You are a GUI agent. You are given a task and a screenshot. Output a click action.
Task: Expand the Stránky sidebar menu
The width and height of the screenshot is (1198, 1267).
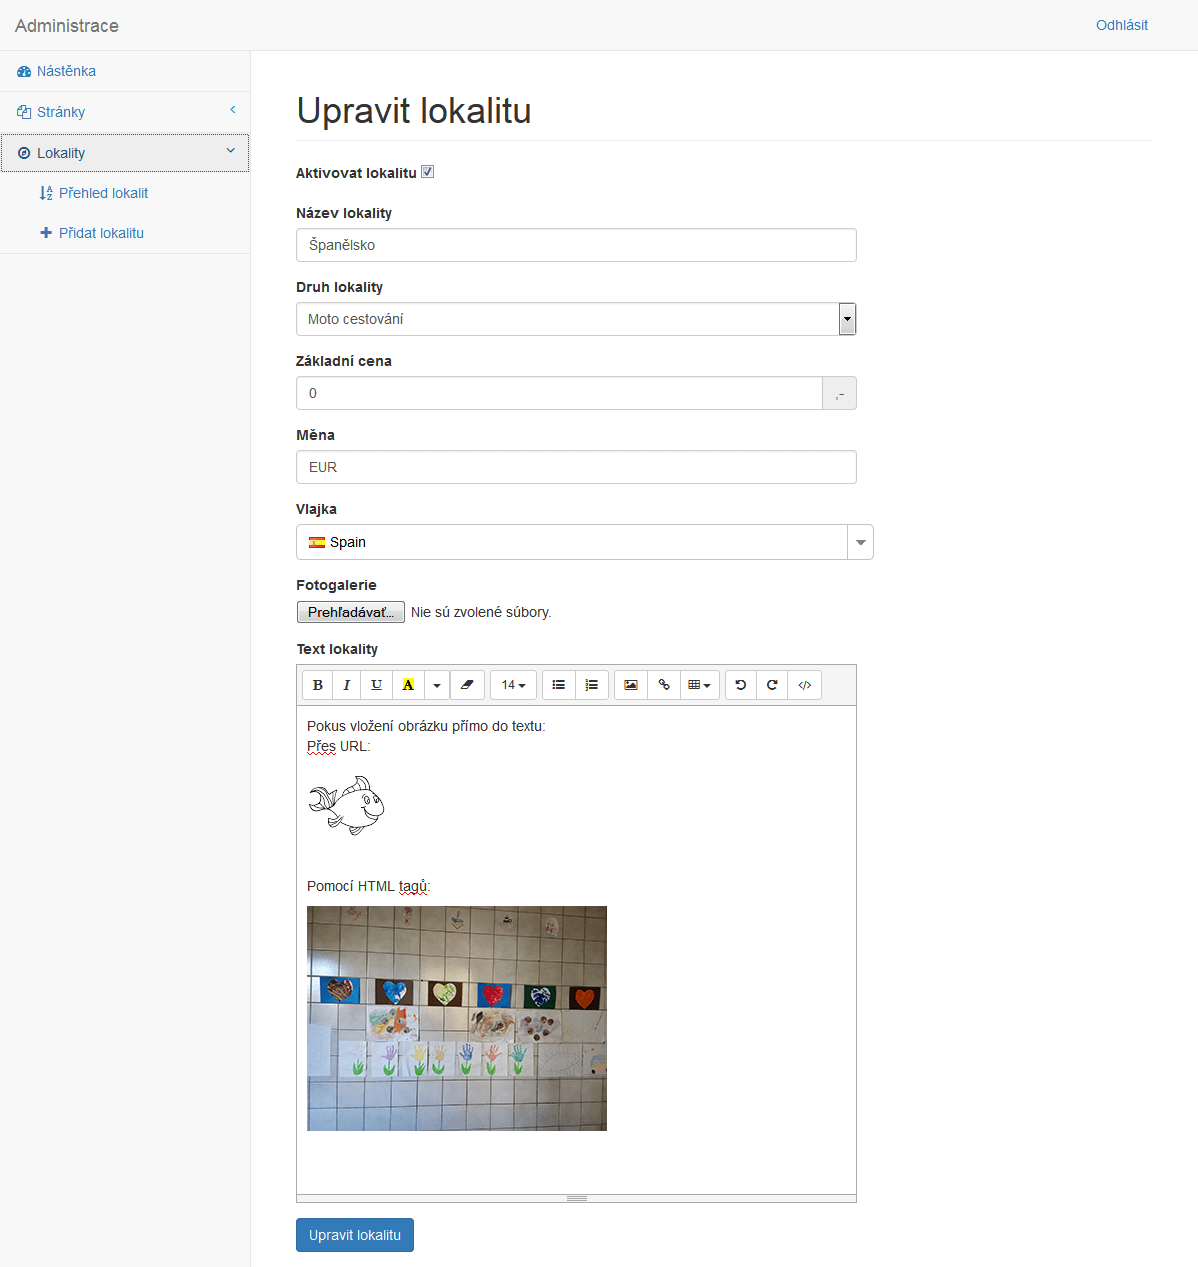(x=125, y=112)
